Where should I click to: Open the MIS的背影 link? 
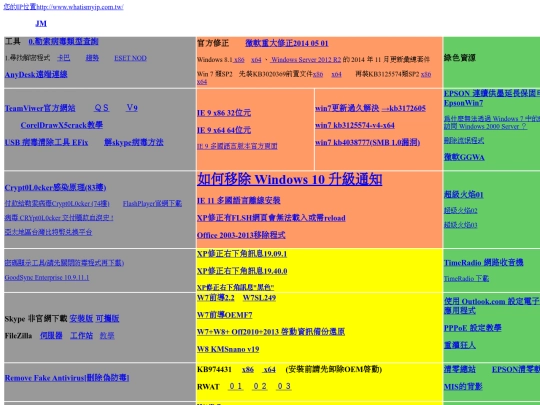463,386
